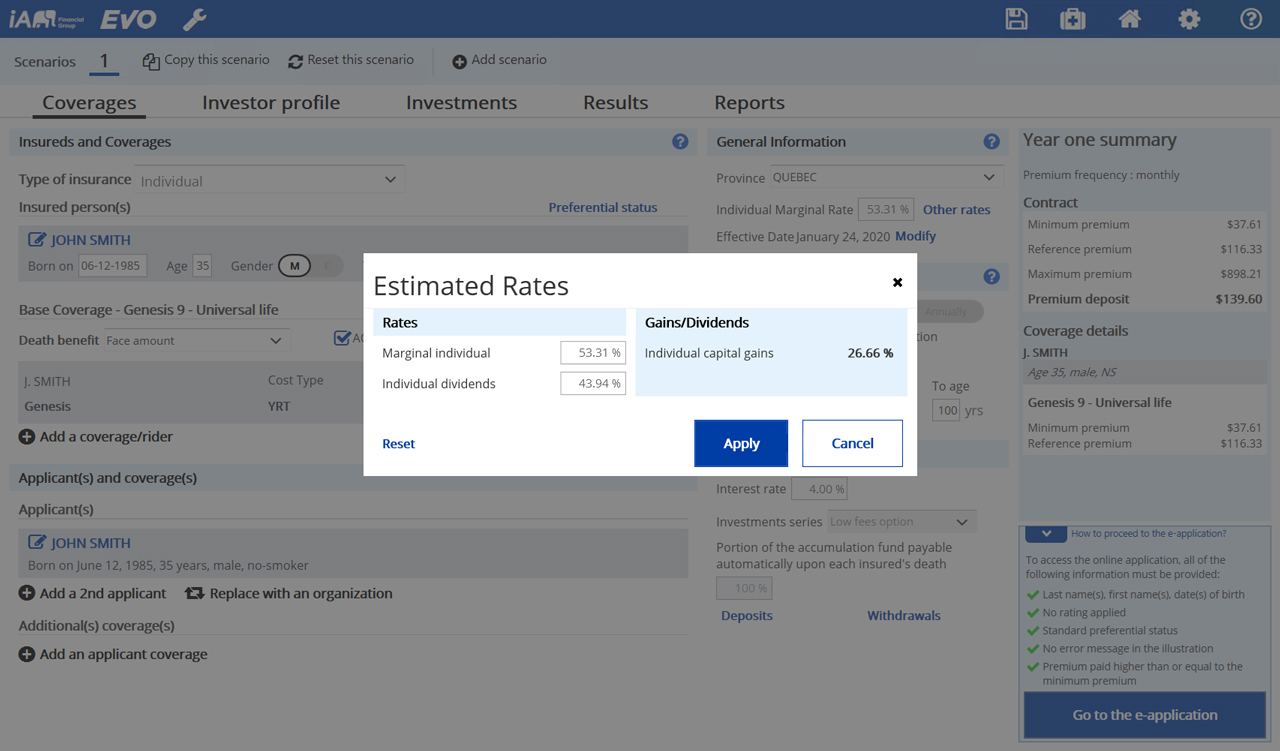Viewport: 1280px width, 751px height.
Task: Switch to Investor profile tab
Action: [x=271, y=103]
